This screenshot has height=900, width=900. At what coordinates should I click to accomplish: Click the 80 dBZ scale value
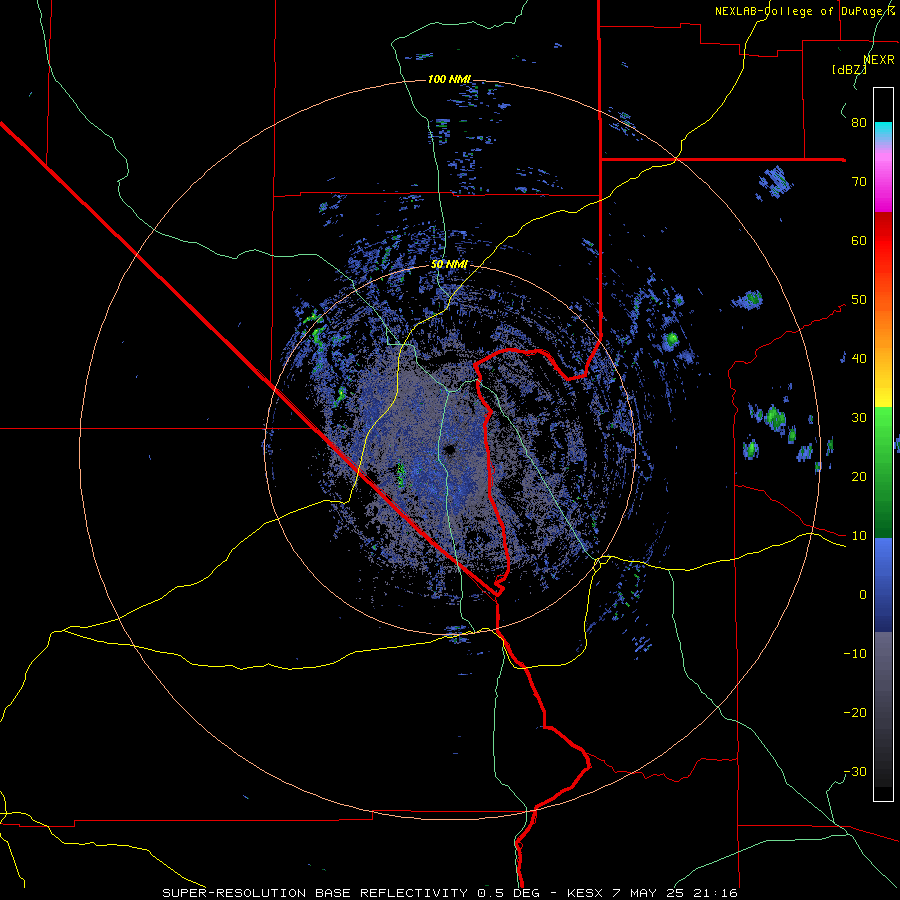[859, 123]
